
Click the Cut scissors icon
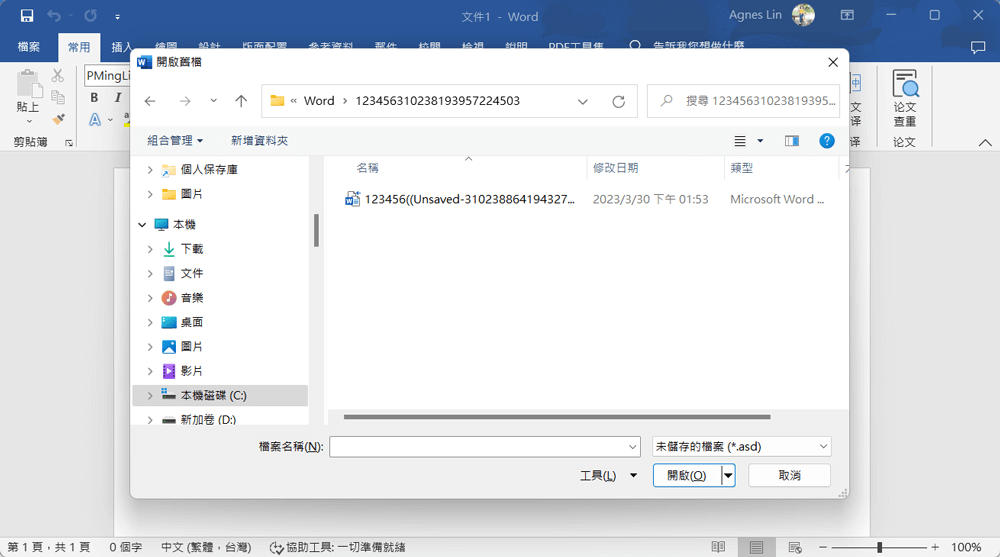[x=58, y=76]
